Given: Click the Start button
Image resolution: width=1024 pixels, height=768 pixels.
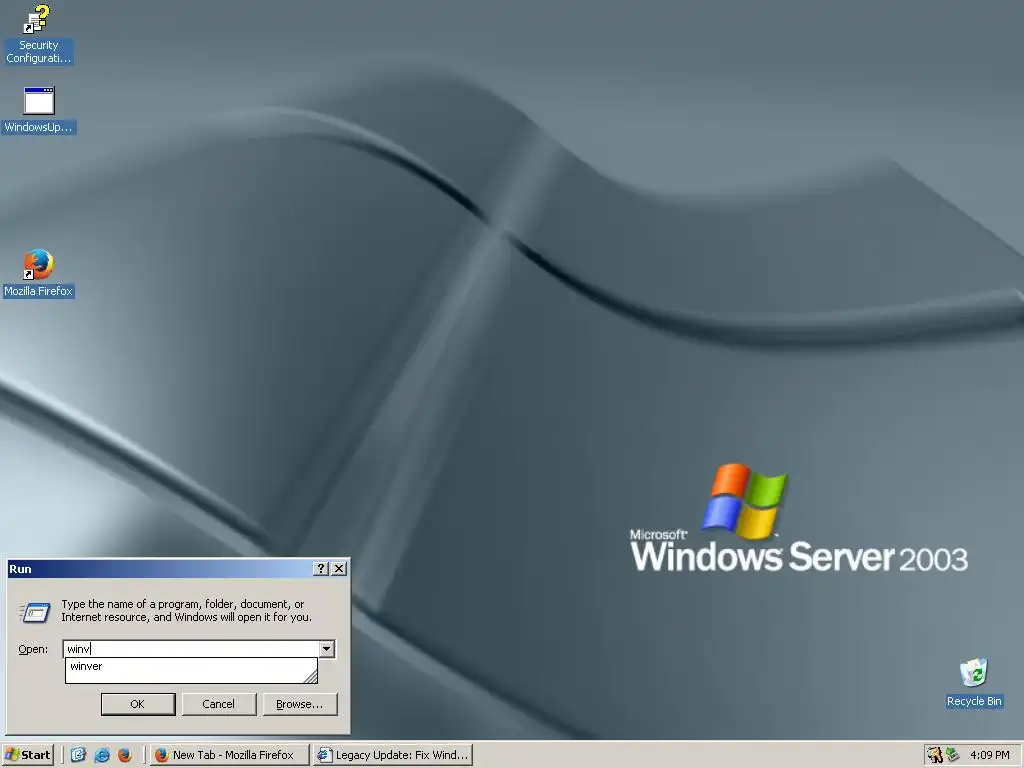Looking at the screenshot, I should click(x=27, y=755).
